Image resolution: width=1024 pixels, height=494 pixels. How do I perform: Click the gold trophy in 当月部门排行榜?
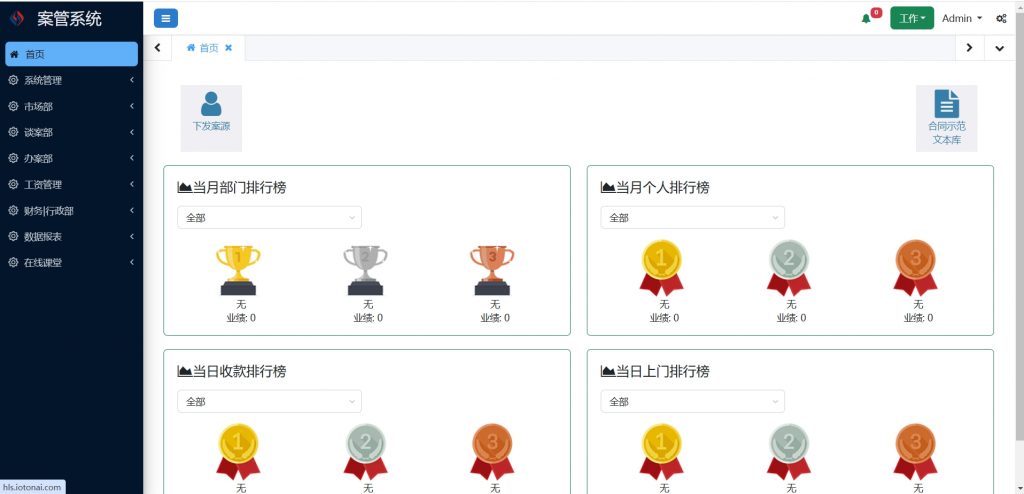238,271
